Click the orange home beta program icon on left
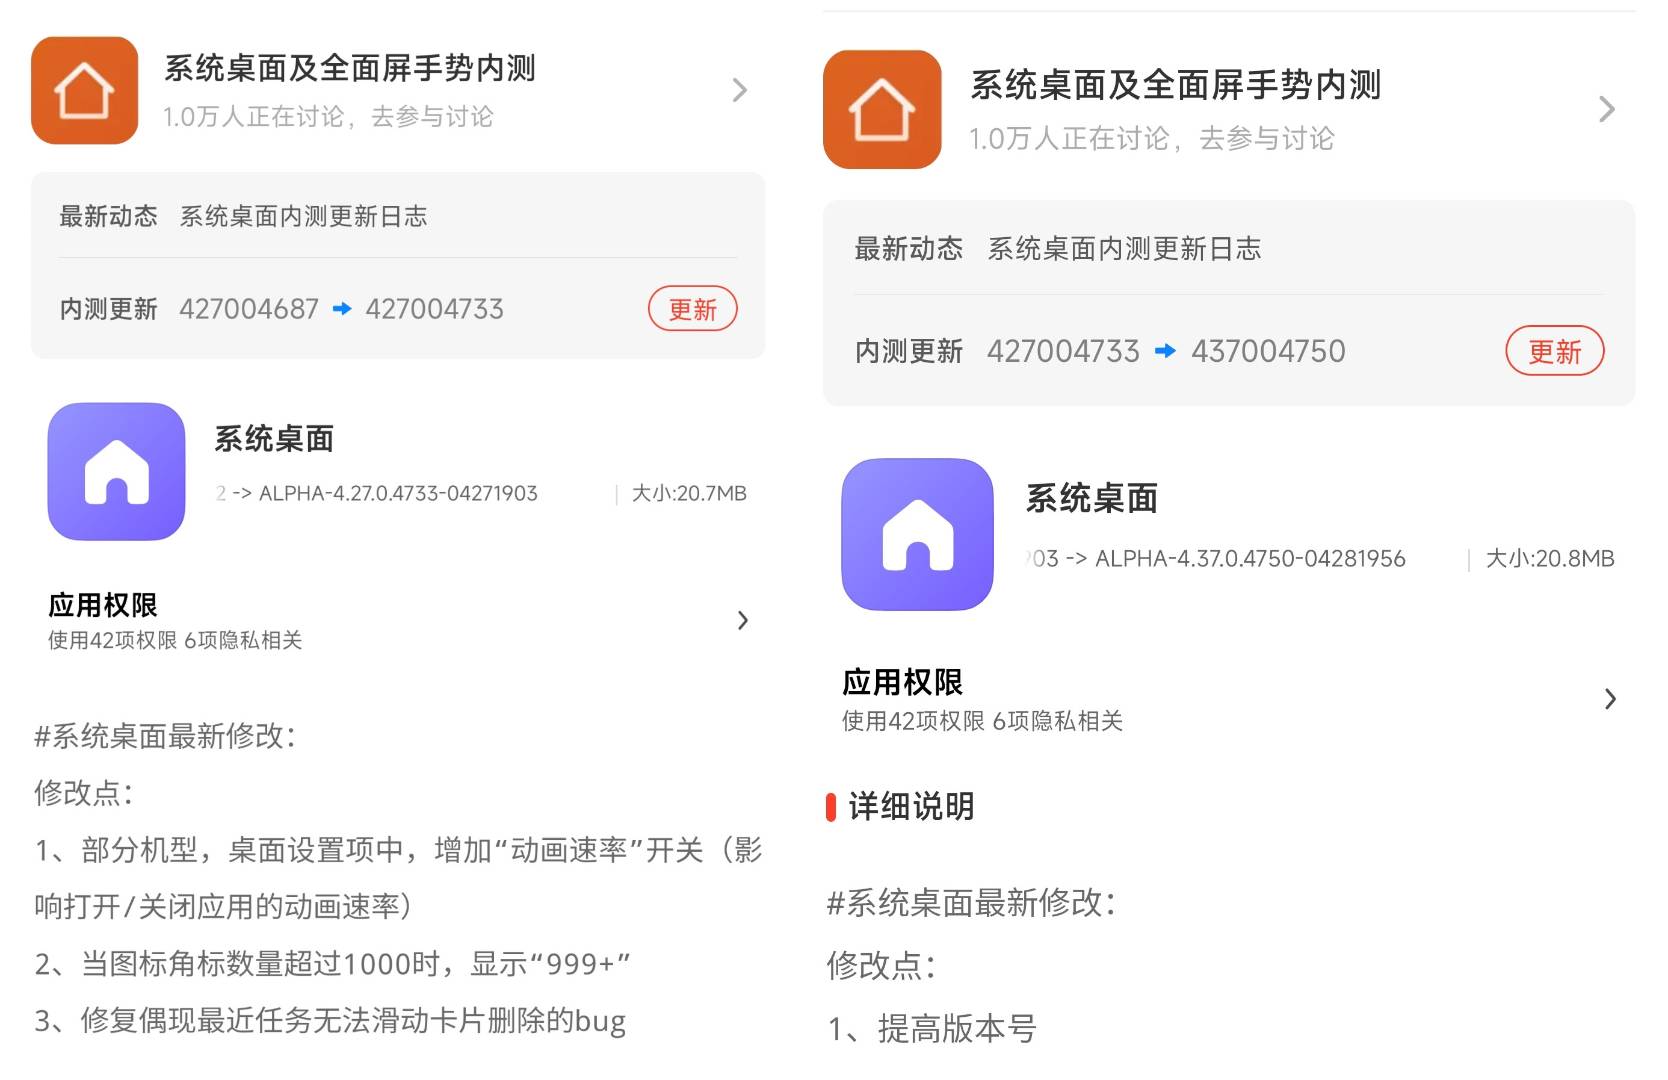This screenshot has width=1668, height=1080. pyautogui.click(x=84, y=90)
